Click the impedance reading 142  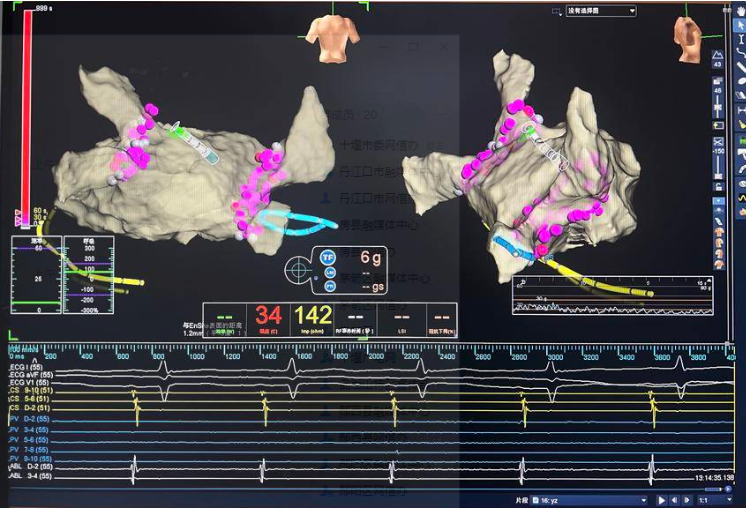[312, 317]
